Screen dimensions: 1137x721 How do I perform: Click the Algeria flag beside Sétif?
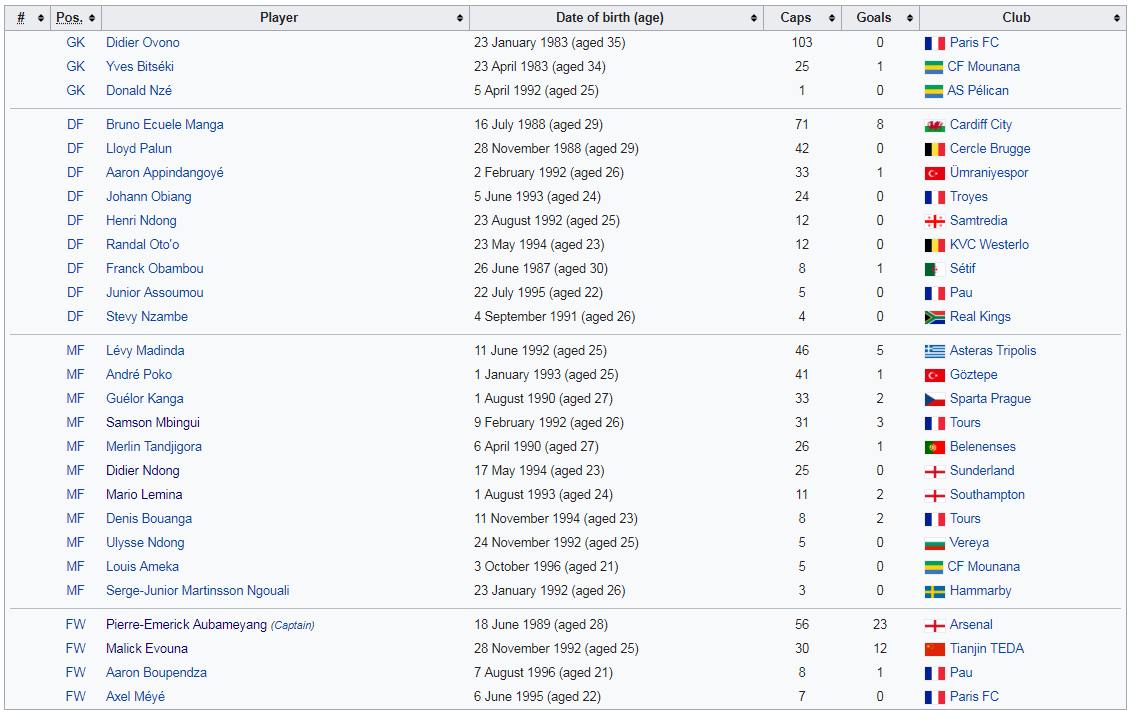point(935,269)
